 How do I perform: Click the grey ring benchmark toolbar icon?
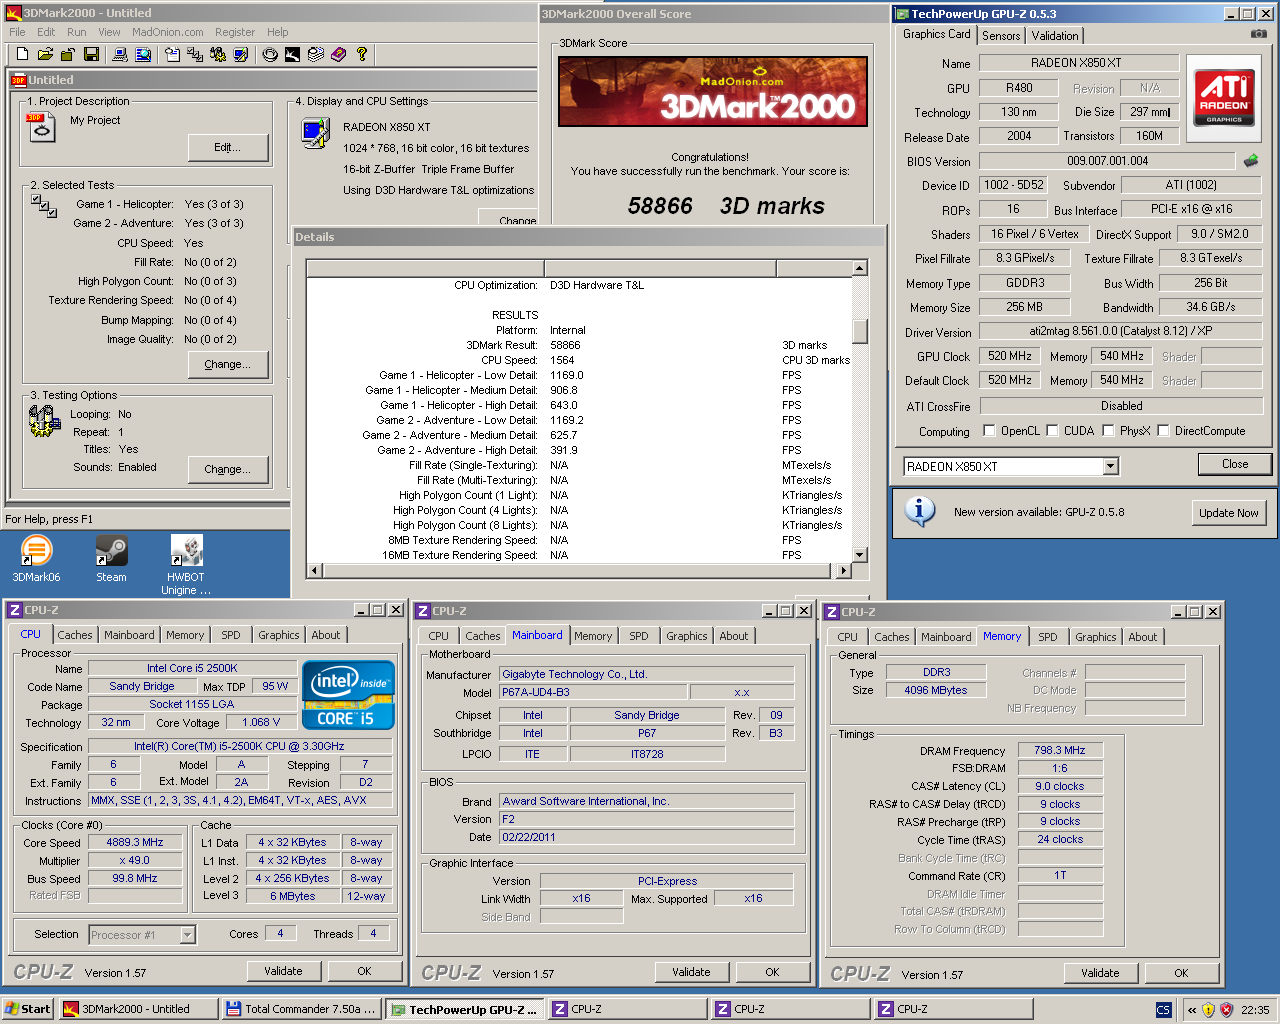(x=270, y=54)
